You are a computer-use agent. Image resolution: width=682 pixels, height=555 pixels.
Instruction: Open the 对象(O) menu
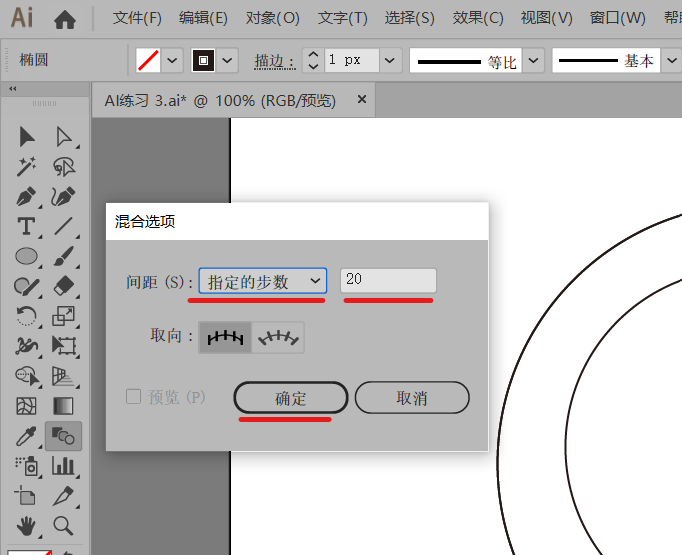(x=273, y=18)
